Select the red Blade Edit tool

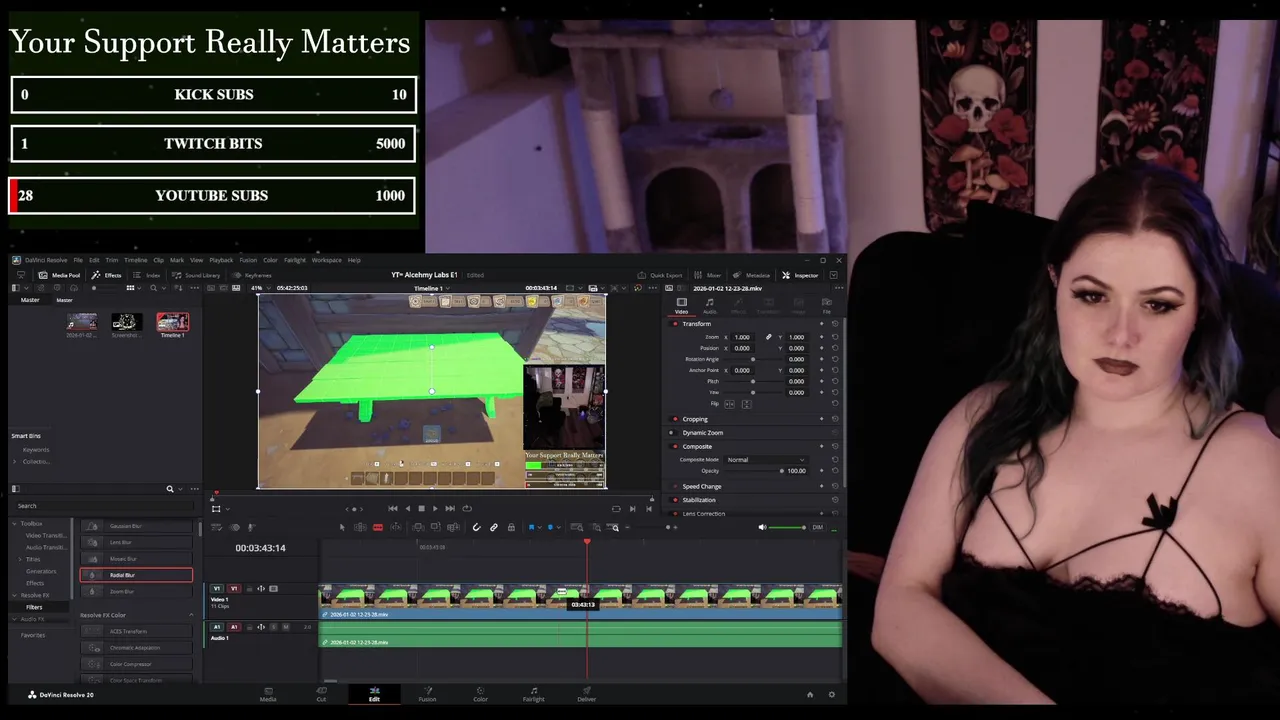[x=378, y=527]
